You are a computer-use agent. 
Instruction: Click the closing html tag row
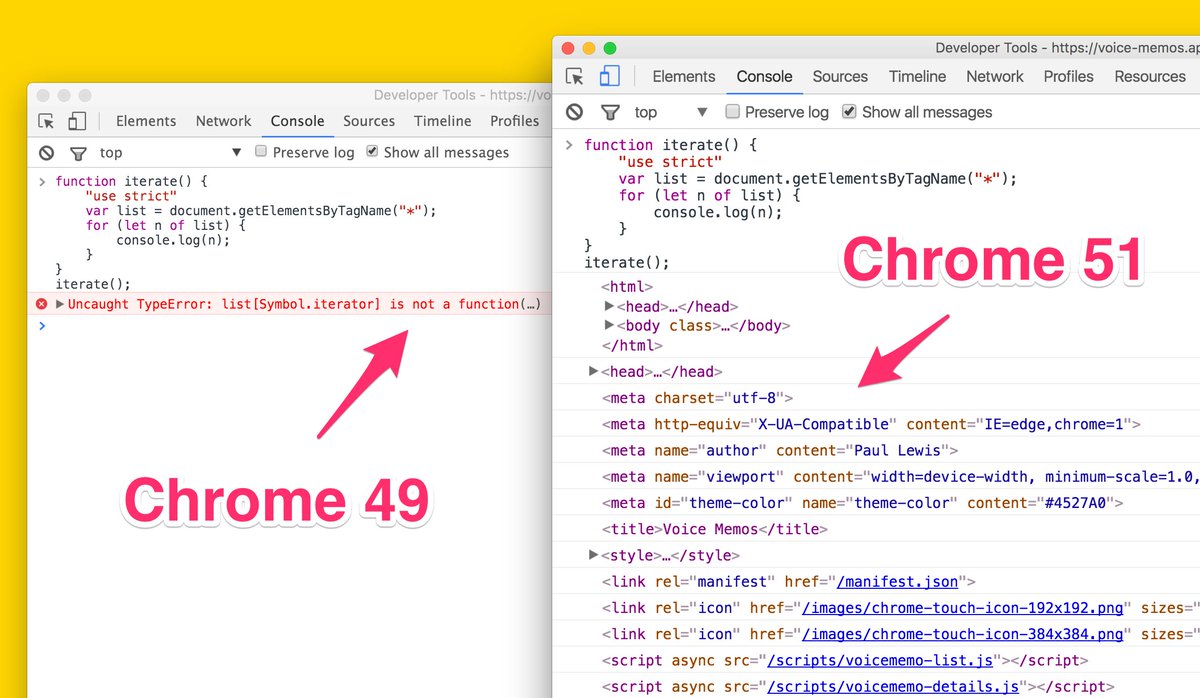coord(632,345)
